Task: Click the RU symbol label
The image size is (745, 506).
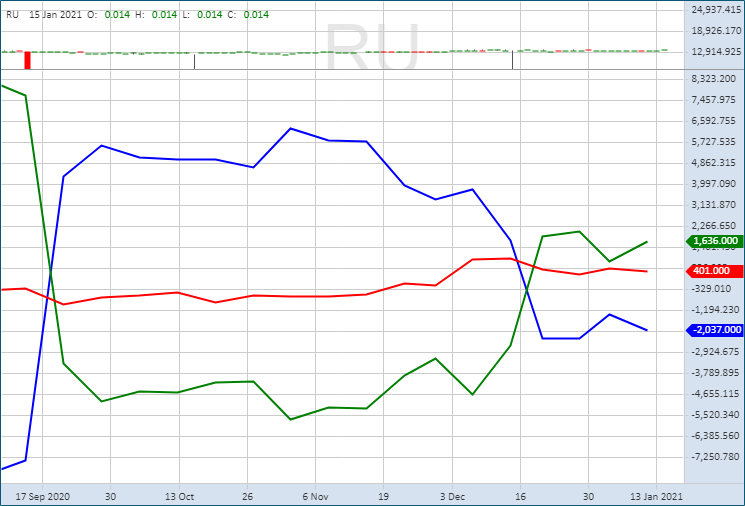Action: pos(12,15)
